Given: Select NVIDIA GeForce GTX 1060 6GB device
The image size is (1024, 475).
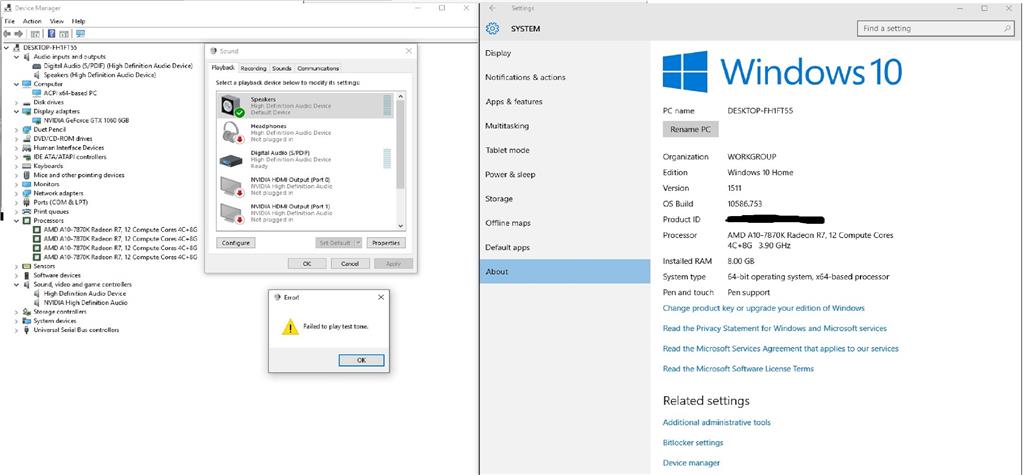Looking at the screenshot, I should [x=86, y=120].
